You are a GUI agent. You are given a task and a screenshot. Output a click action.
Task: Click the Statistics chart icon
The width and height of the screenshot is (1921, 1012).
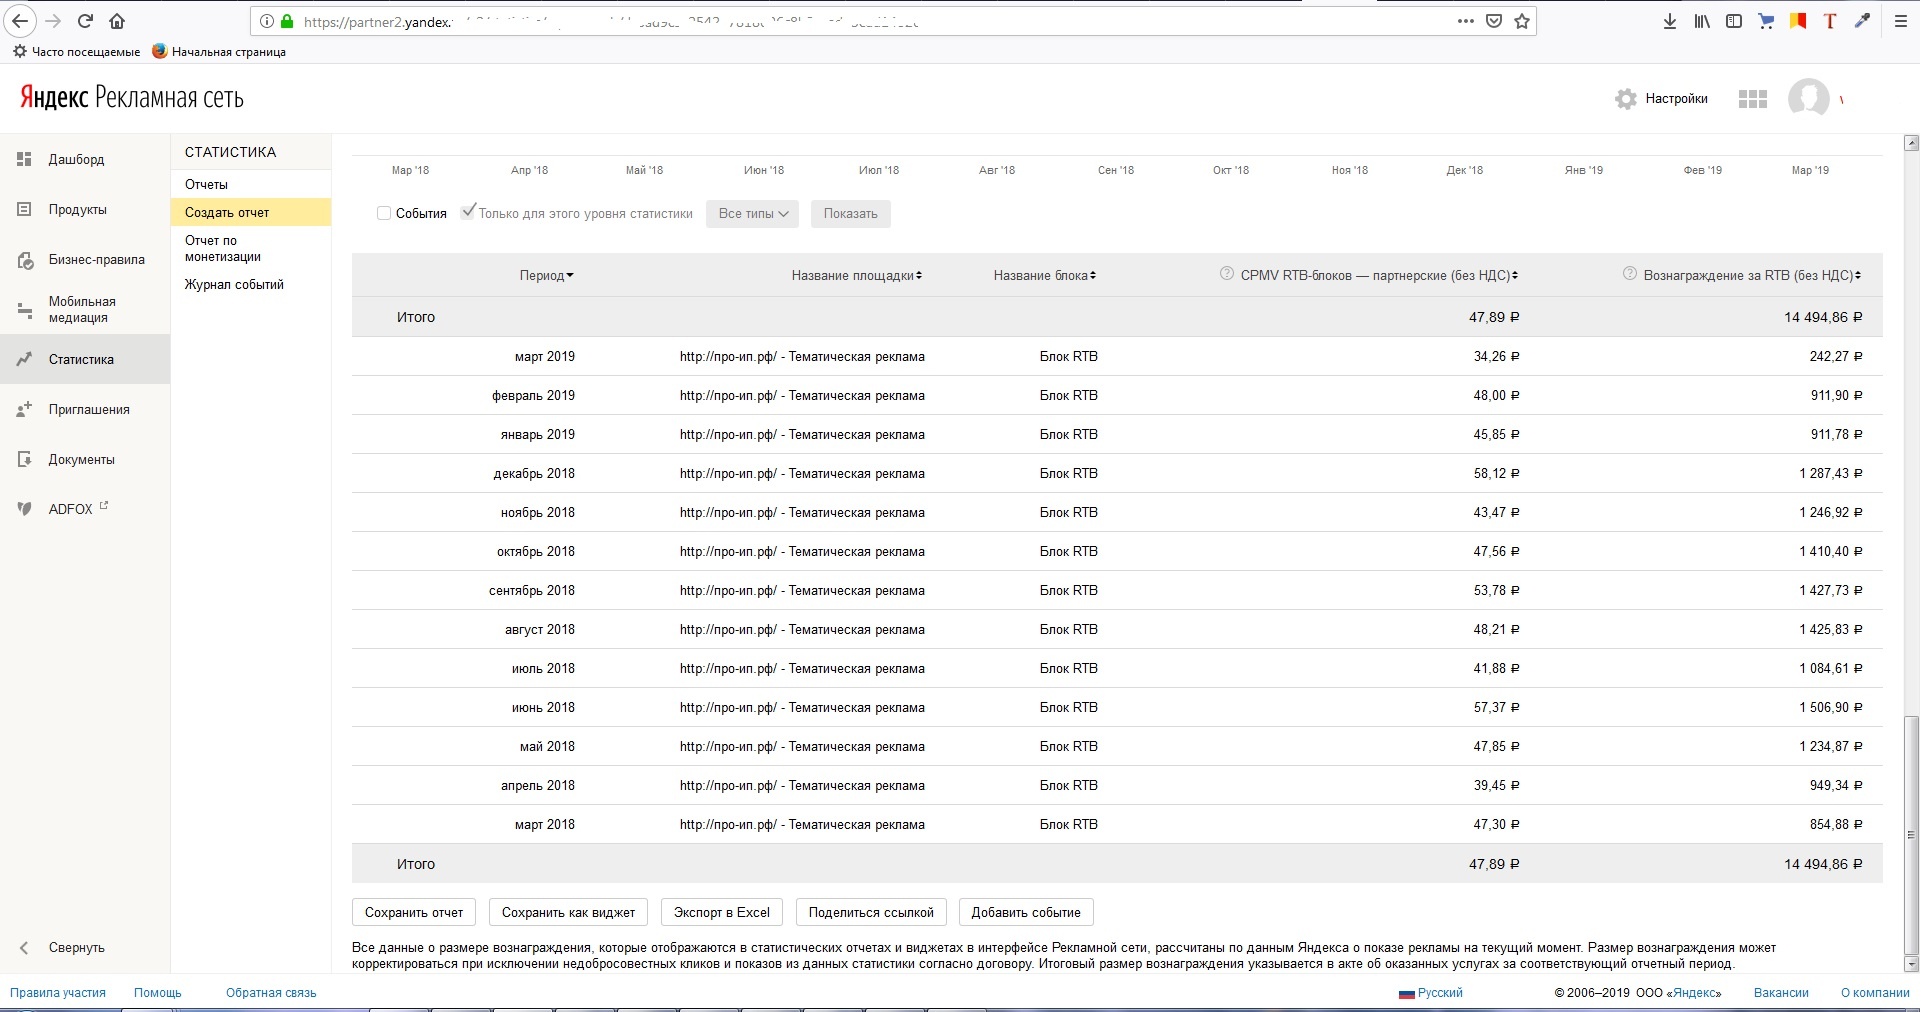coord(25,359)
